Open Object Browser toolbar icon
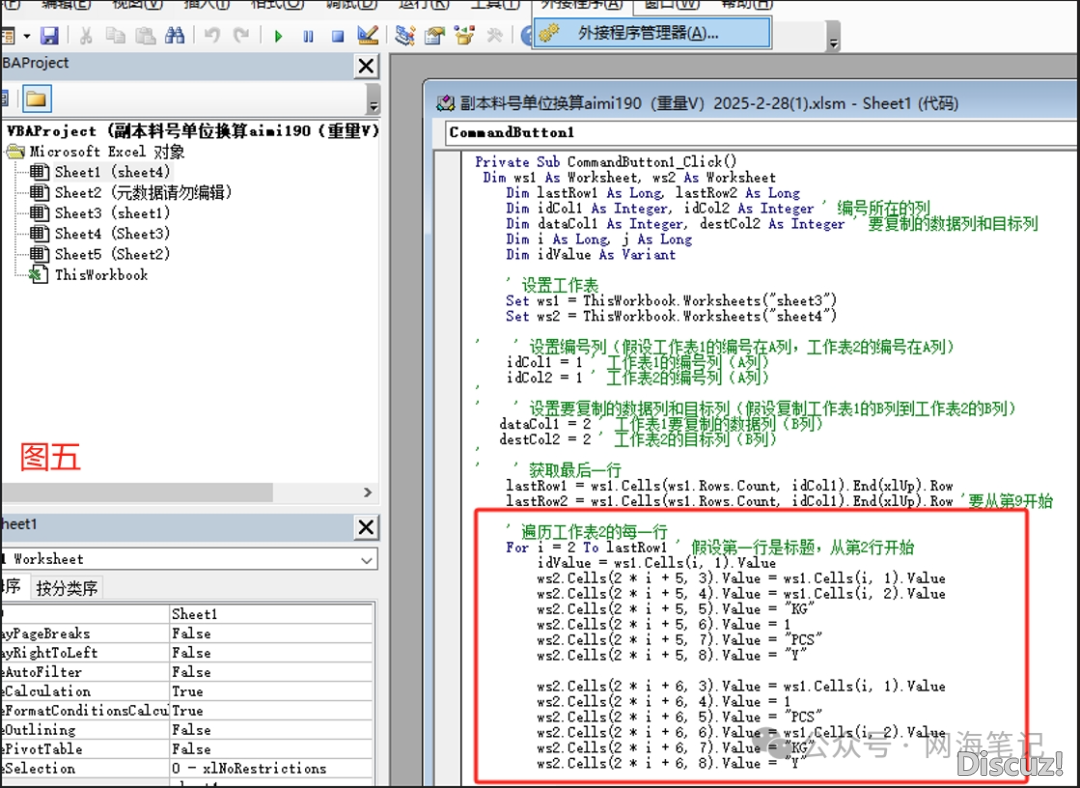 (465, 36)
